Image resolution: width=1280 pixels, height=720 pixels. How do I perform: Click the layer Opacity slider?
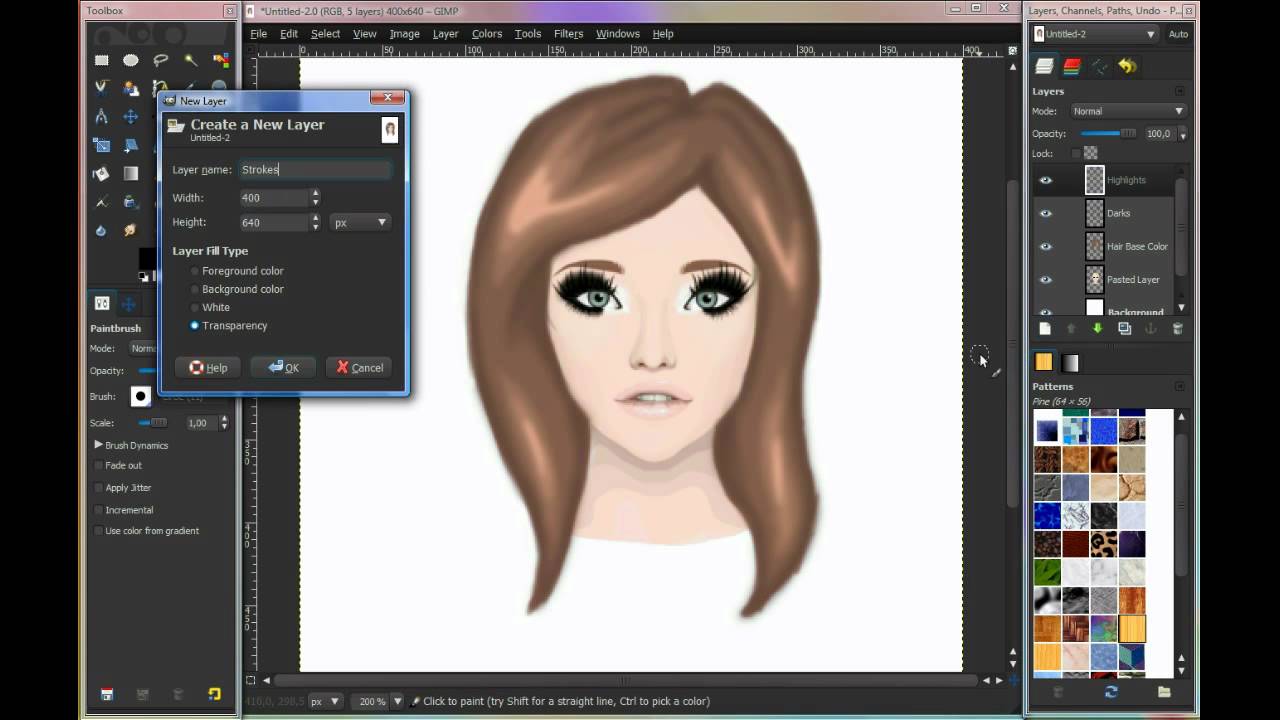(1108, 133)
